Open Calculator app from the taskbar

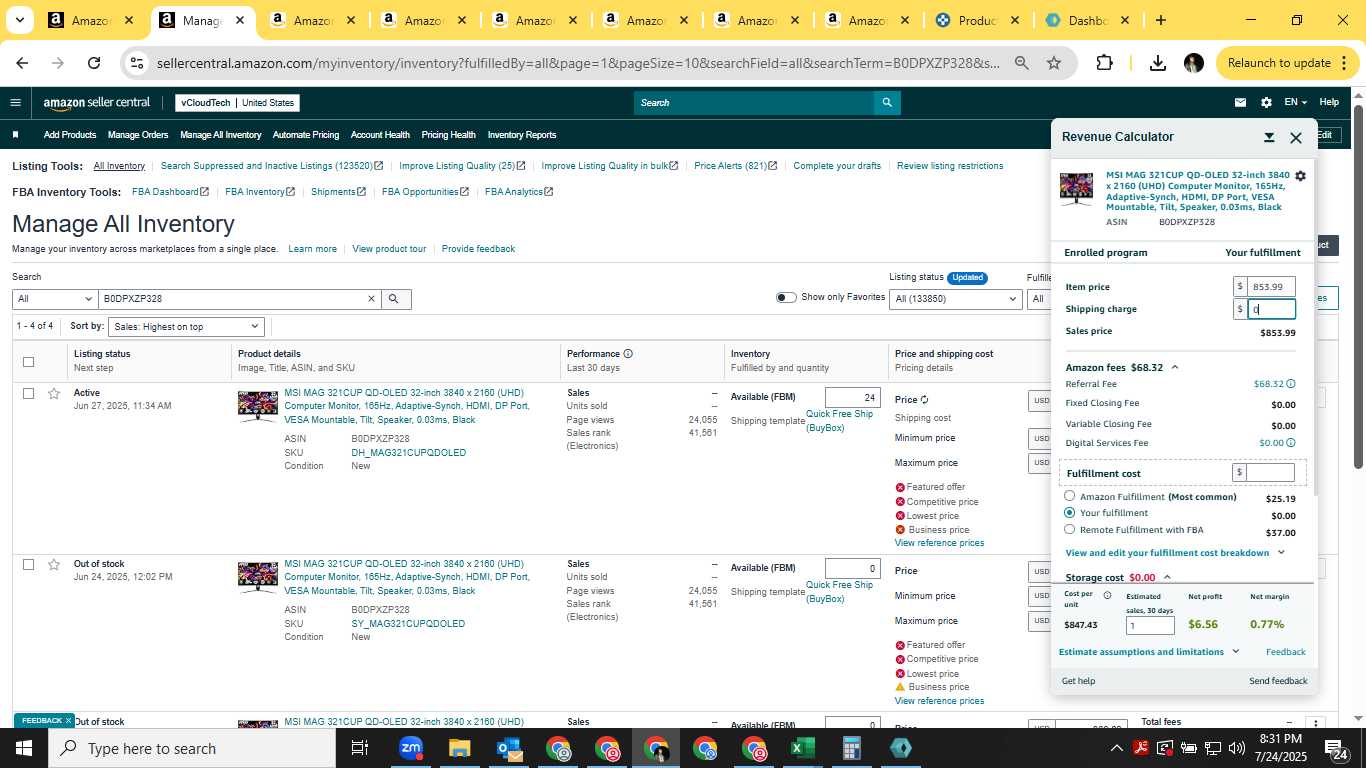851,748
